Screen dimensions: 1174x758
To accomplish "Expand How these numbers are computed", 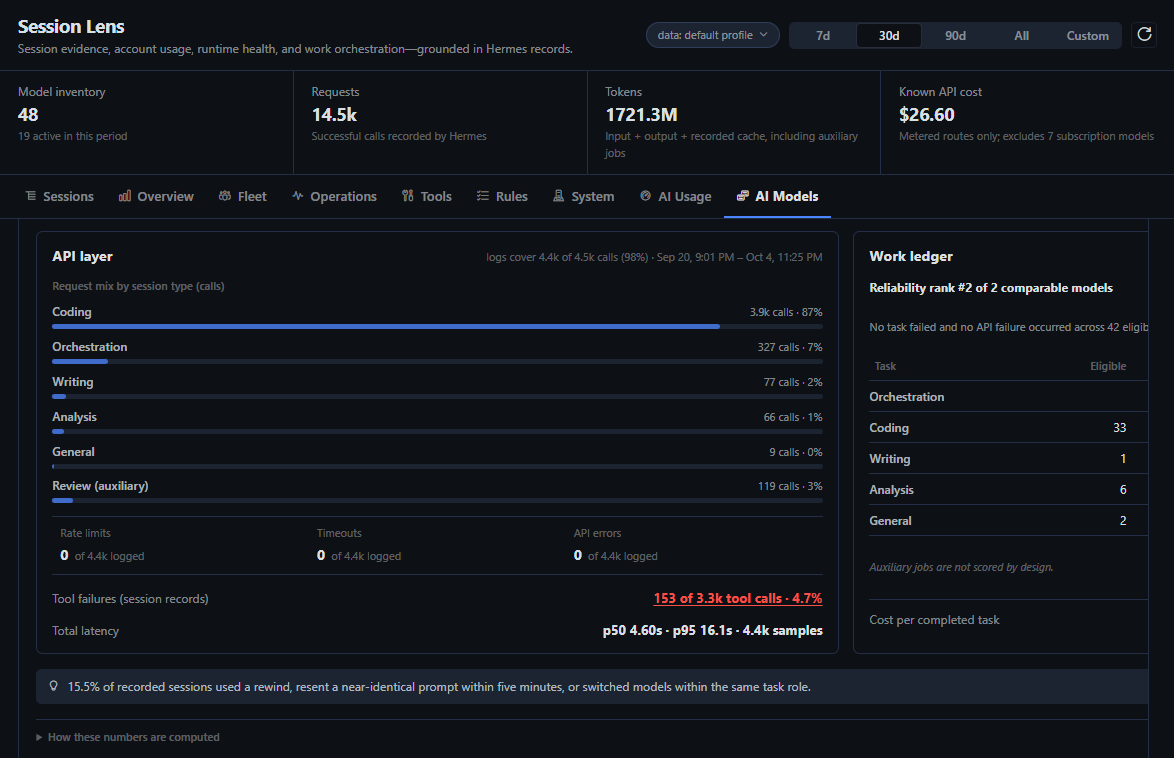I will point(128,737).
